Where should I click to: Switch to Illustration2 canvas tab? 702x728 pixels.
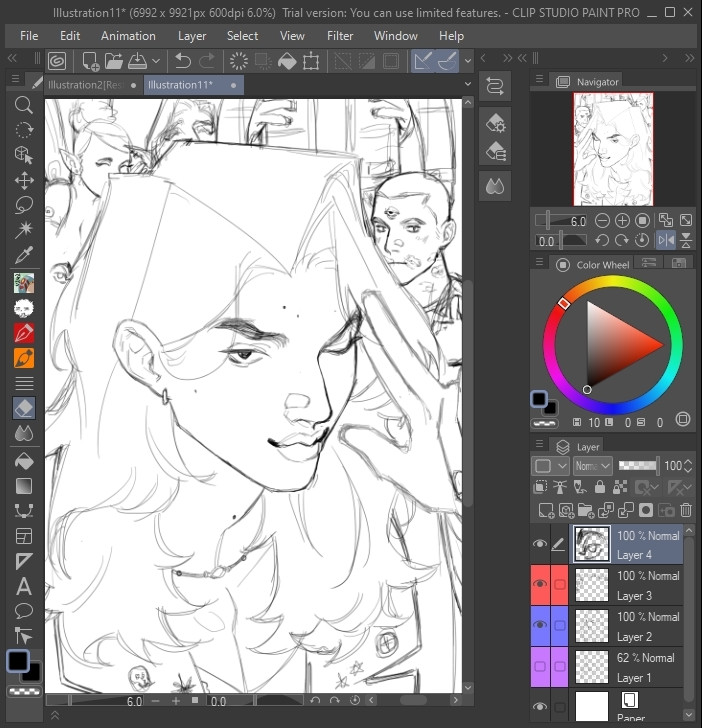(92, 85)
